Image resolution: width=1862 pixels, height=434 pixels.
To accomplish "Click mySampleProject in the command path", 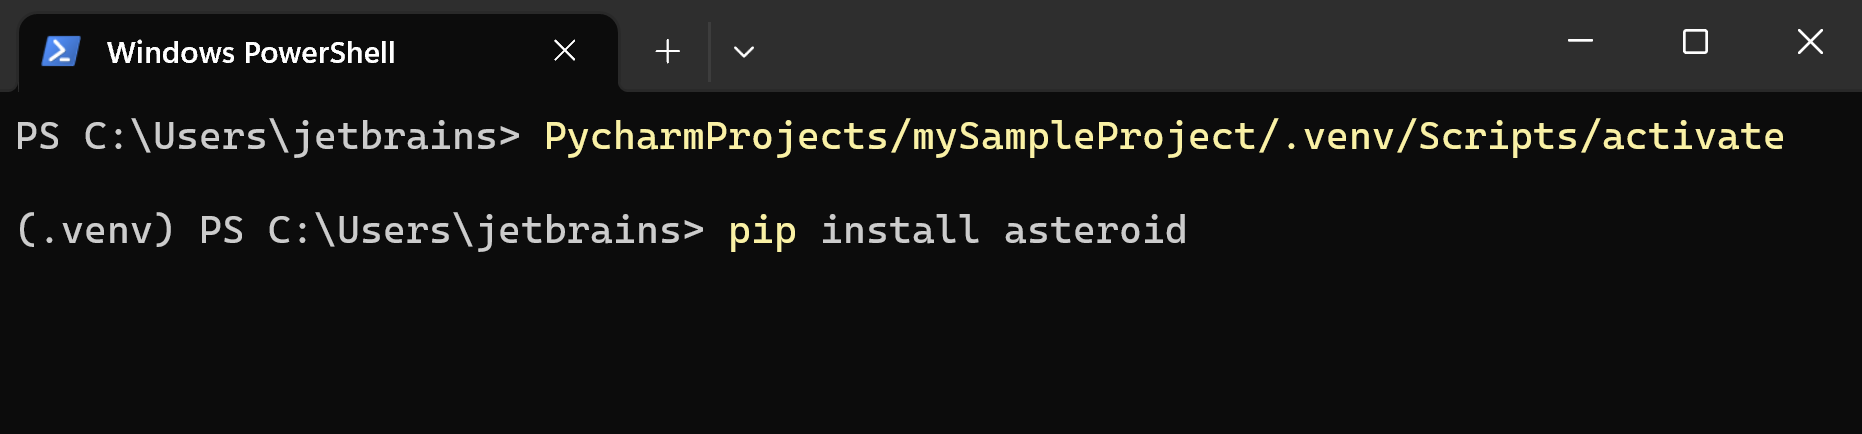I will click(x=1084, y=136).
